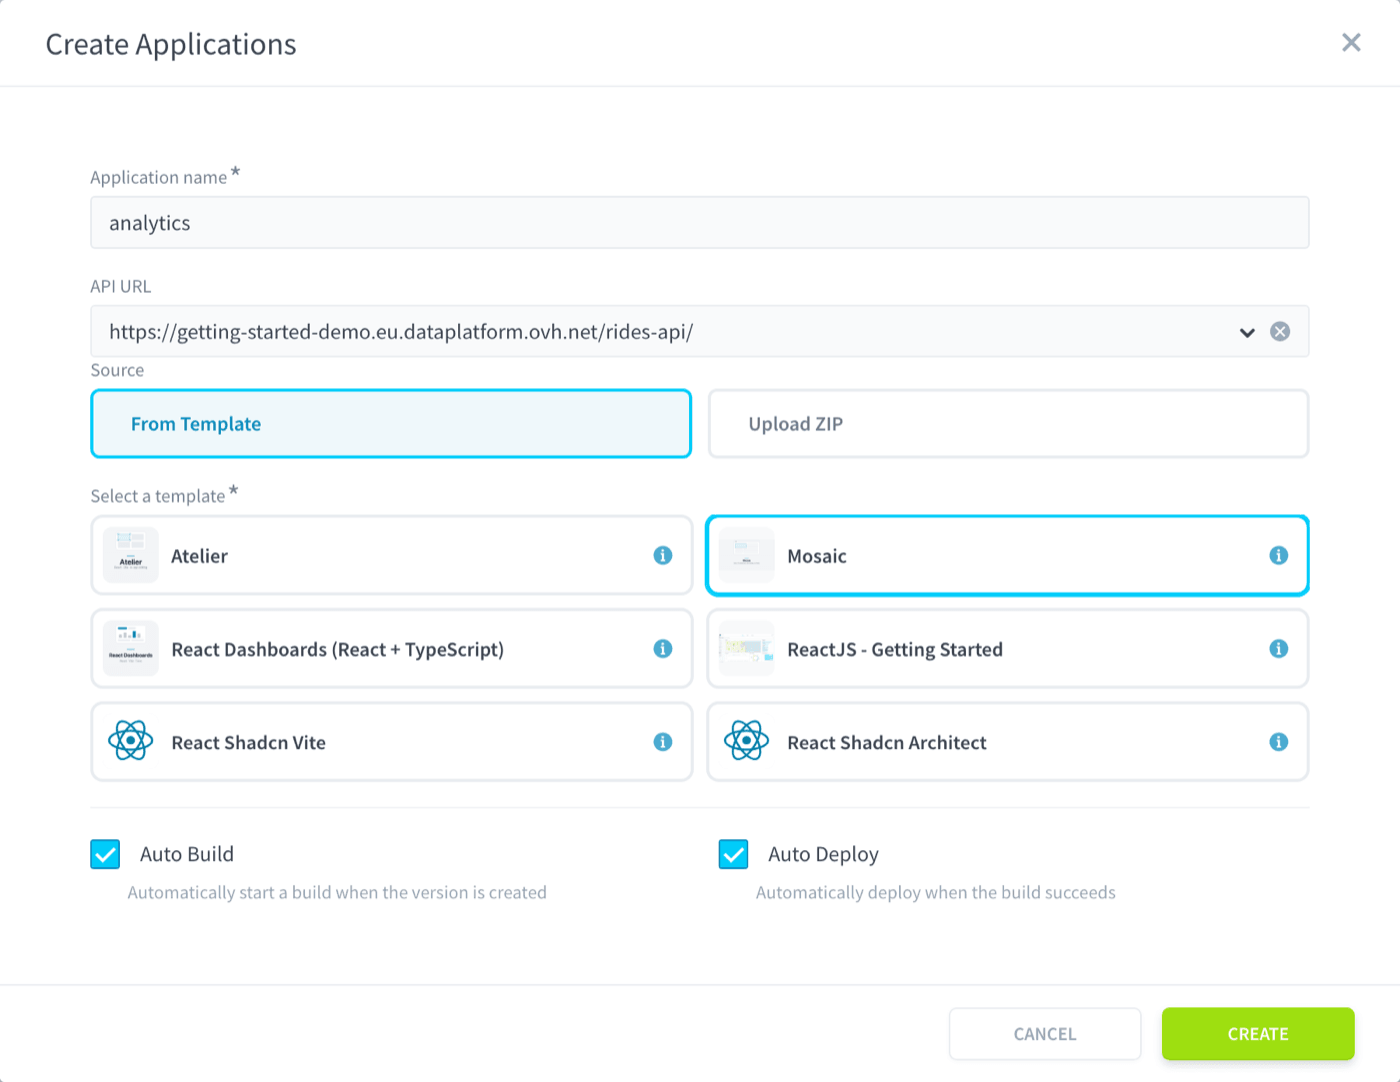Click the Auto Build label text
The image size is (1400, 1082).
pos(187,854)
